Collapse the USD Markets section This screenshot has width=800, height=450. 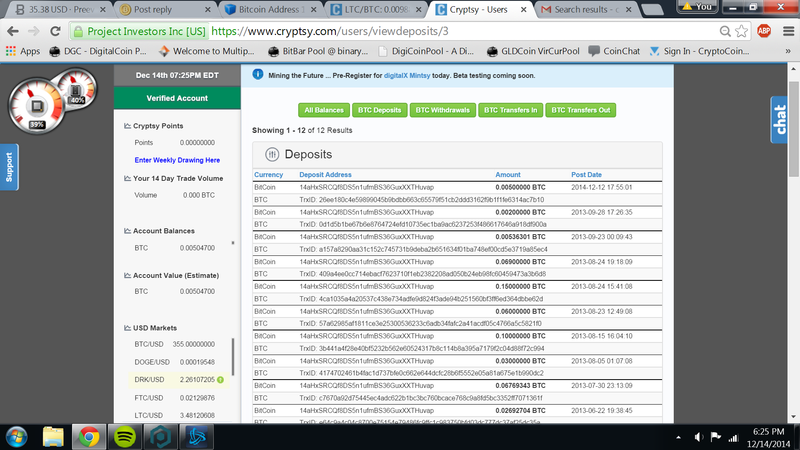coord(127,328)
